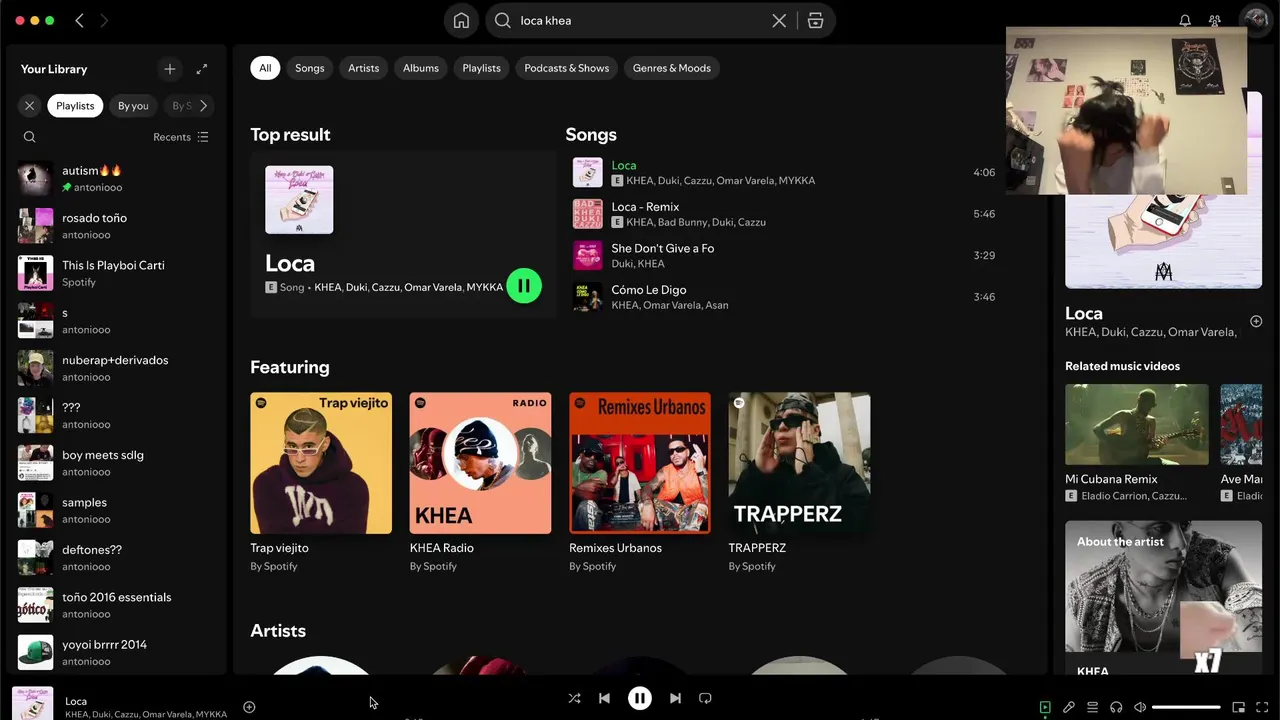
Task: Switch to the Playlists tab in search results
Action: [481, 68]
